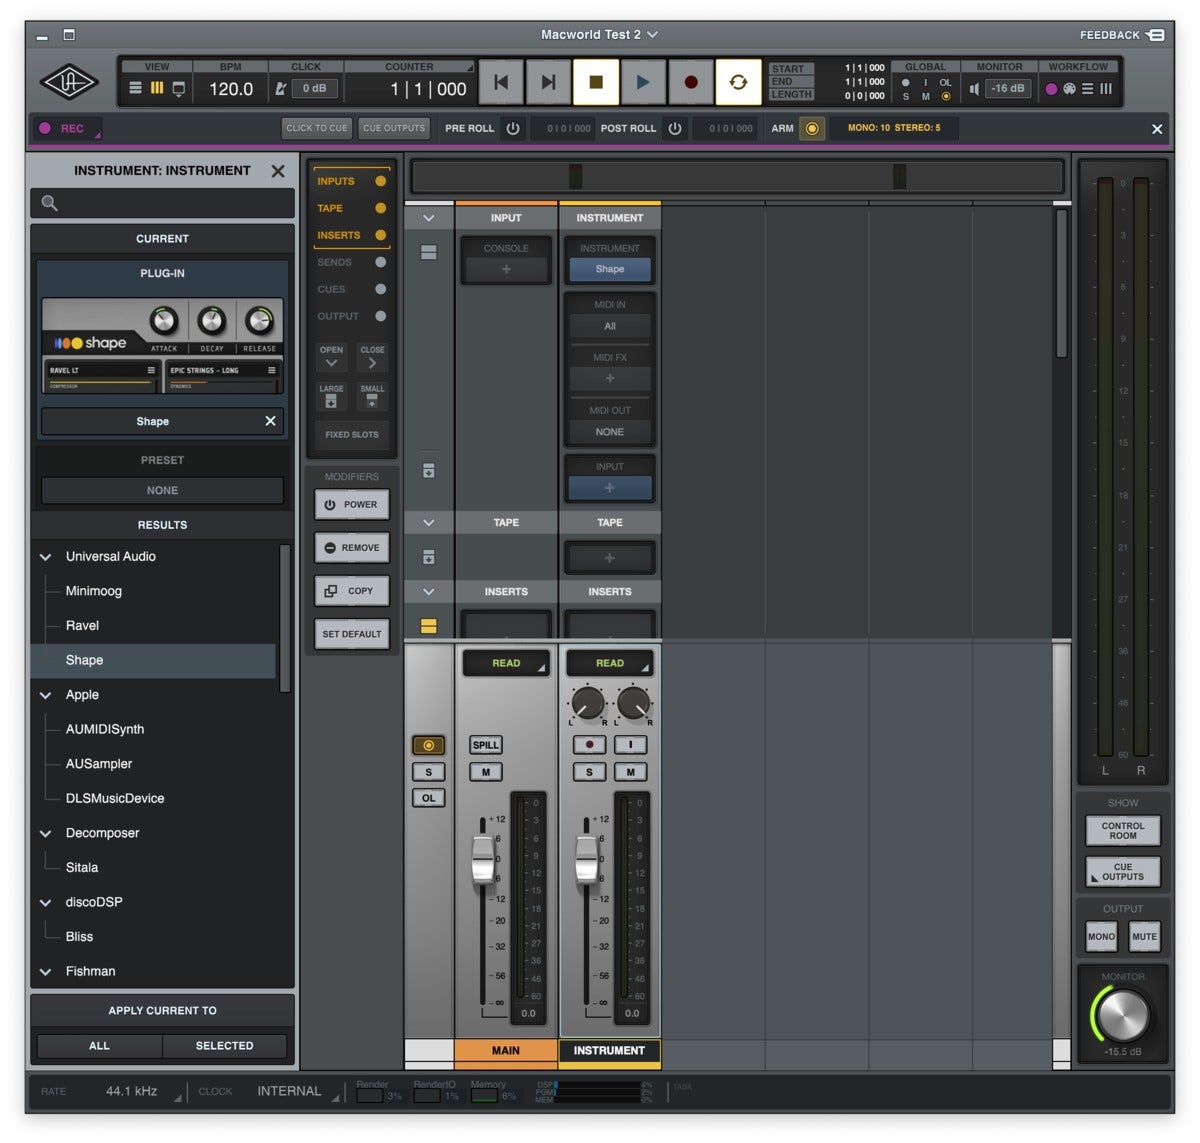Start playback with the play button
This screenshot has width=1200, height=1143.
tap(643, 82)
